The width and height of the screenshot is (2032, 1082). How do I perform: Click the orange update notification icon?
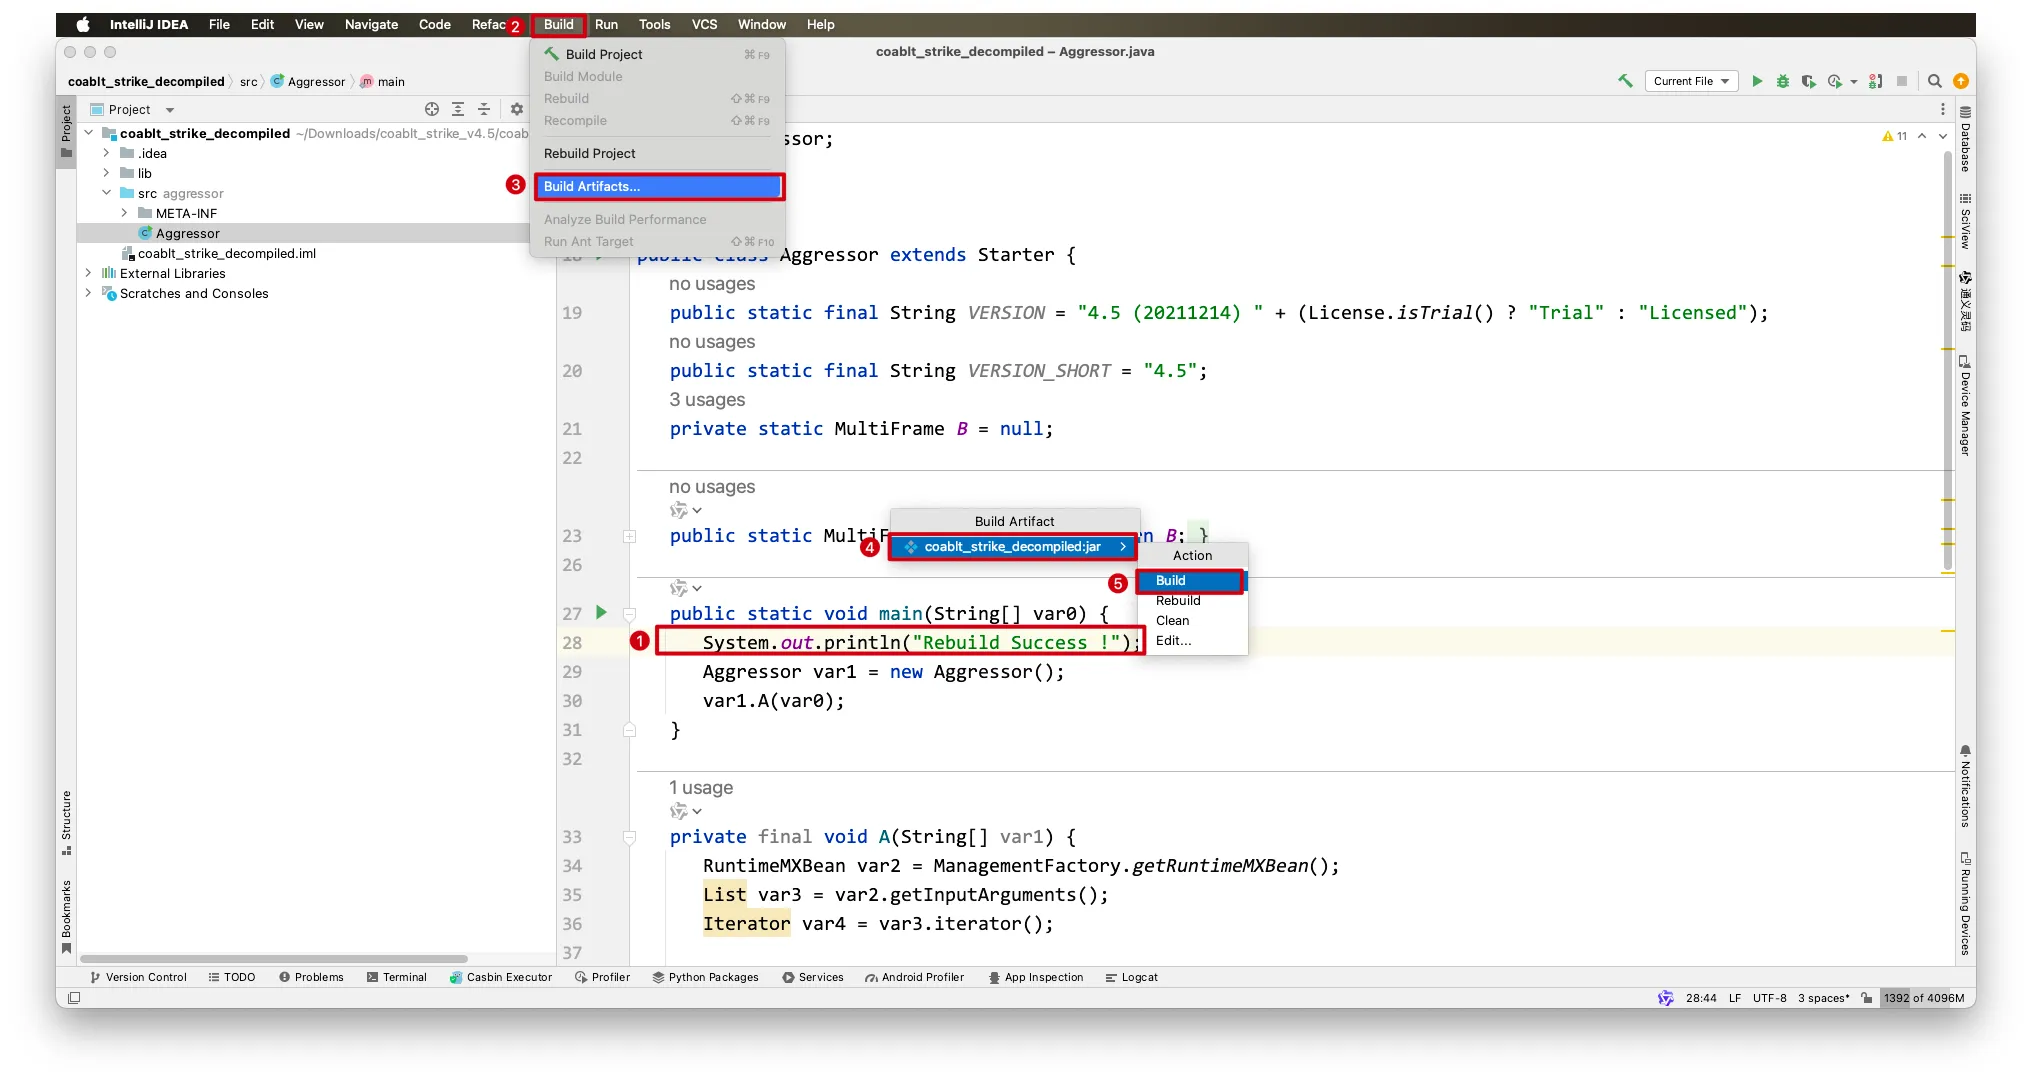[1961, 81]
